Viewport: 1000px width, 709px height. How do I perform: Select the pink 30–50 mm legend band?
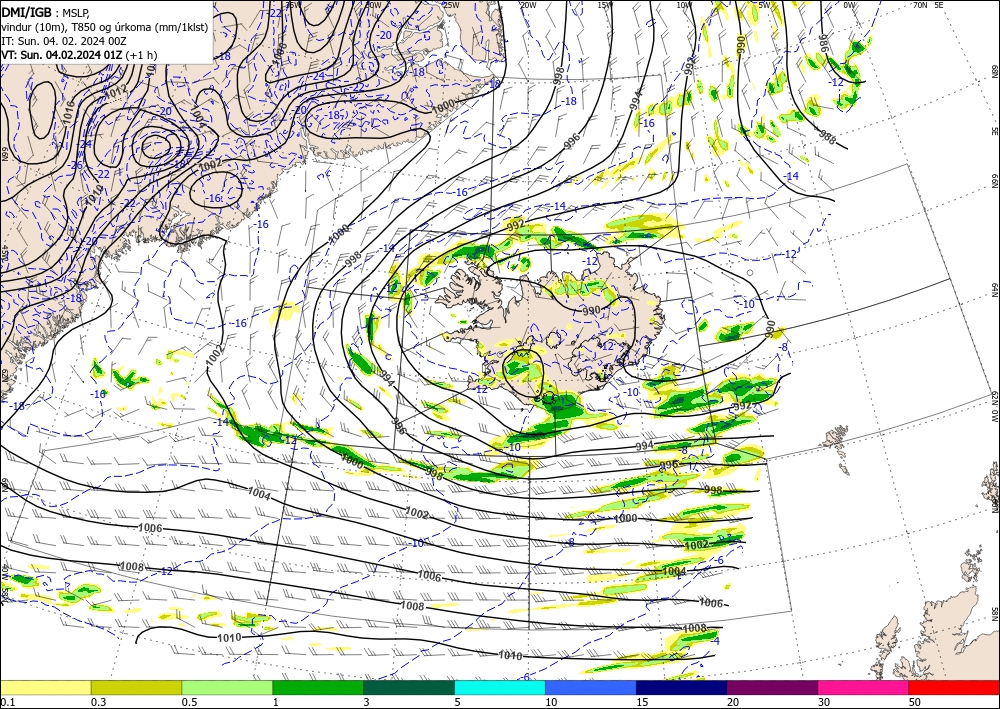click(x=864, y=687)
